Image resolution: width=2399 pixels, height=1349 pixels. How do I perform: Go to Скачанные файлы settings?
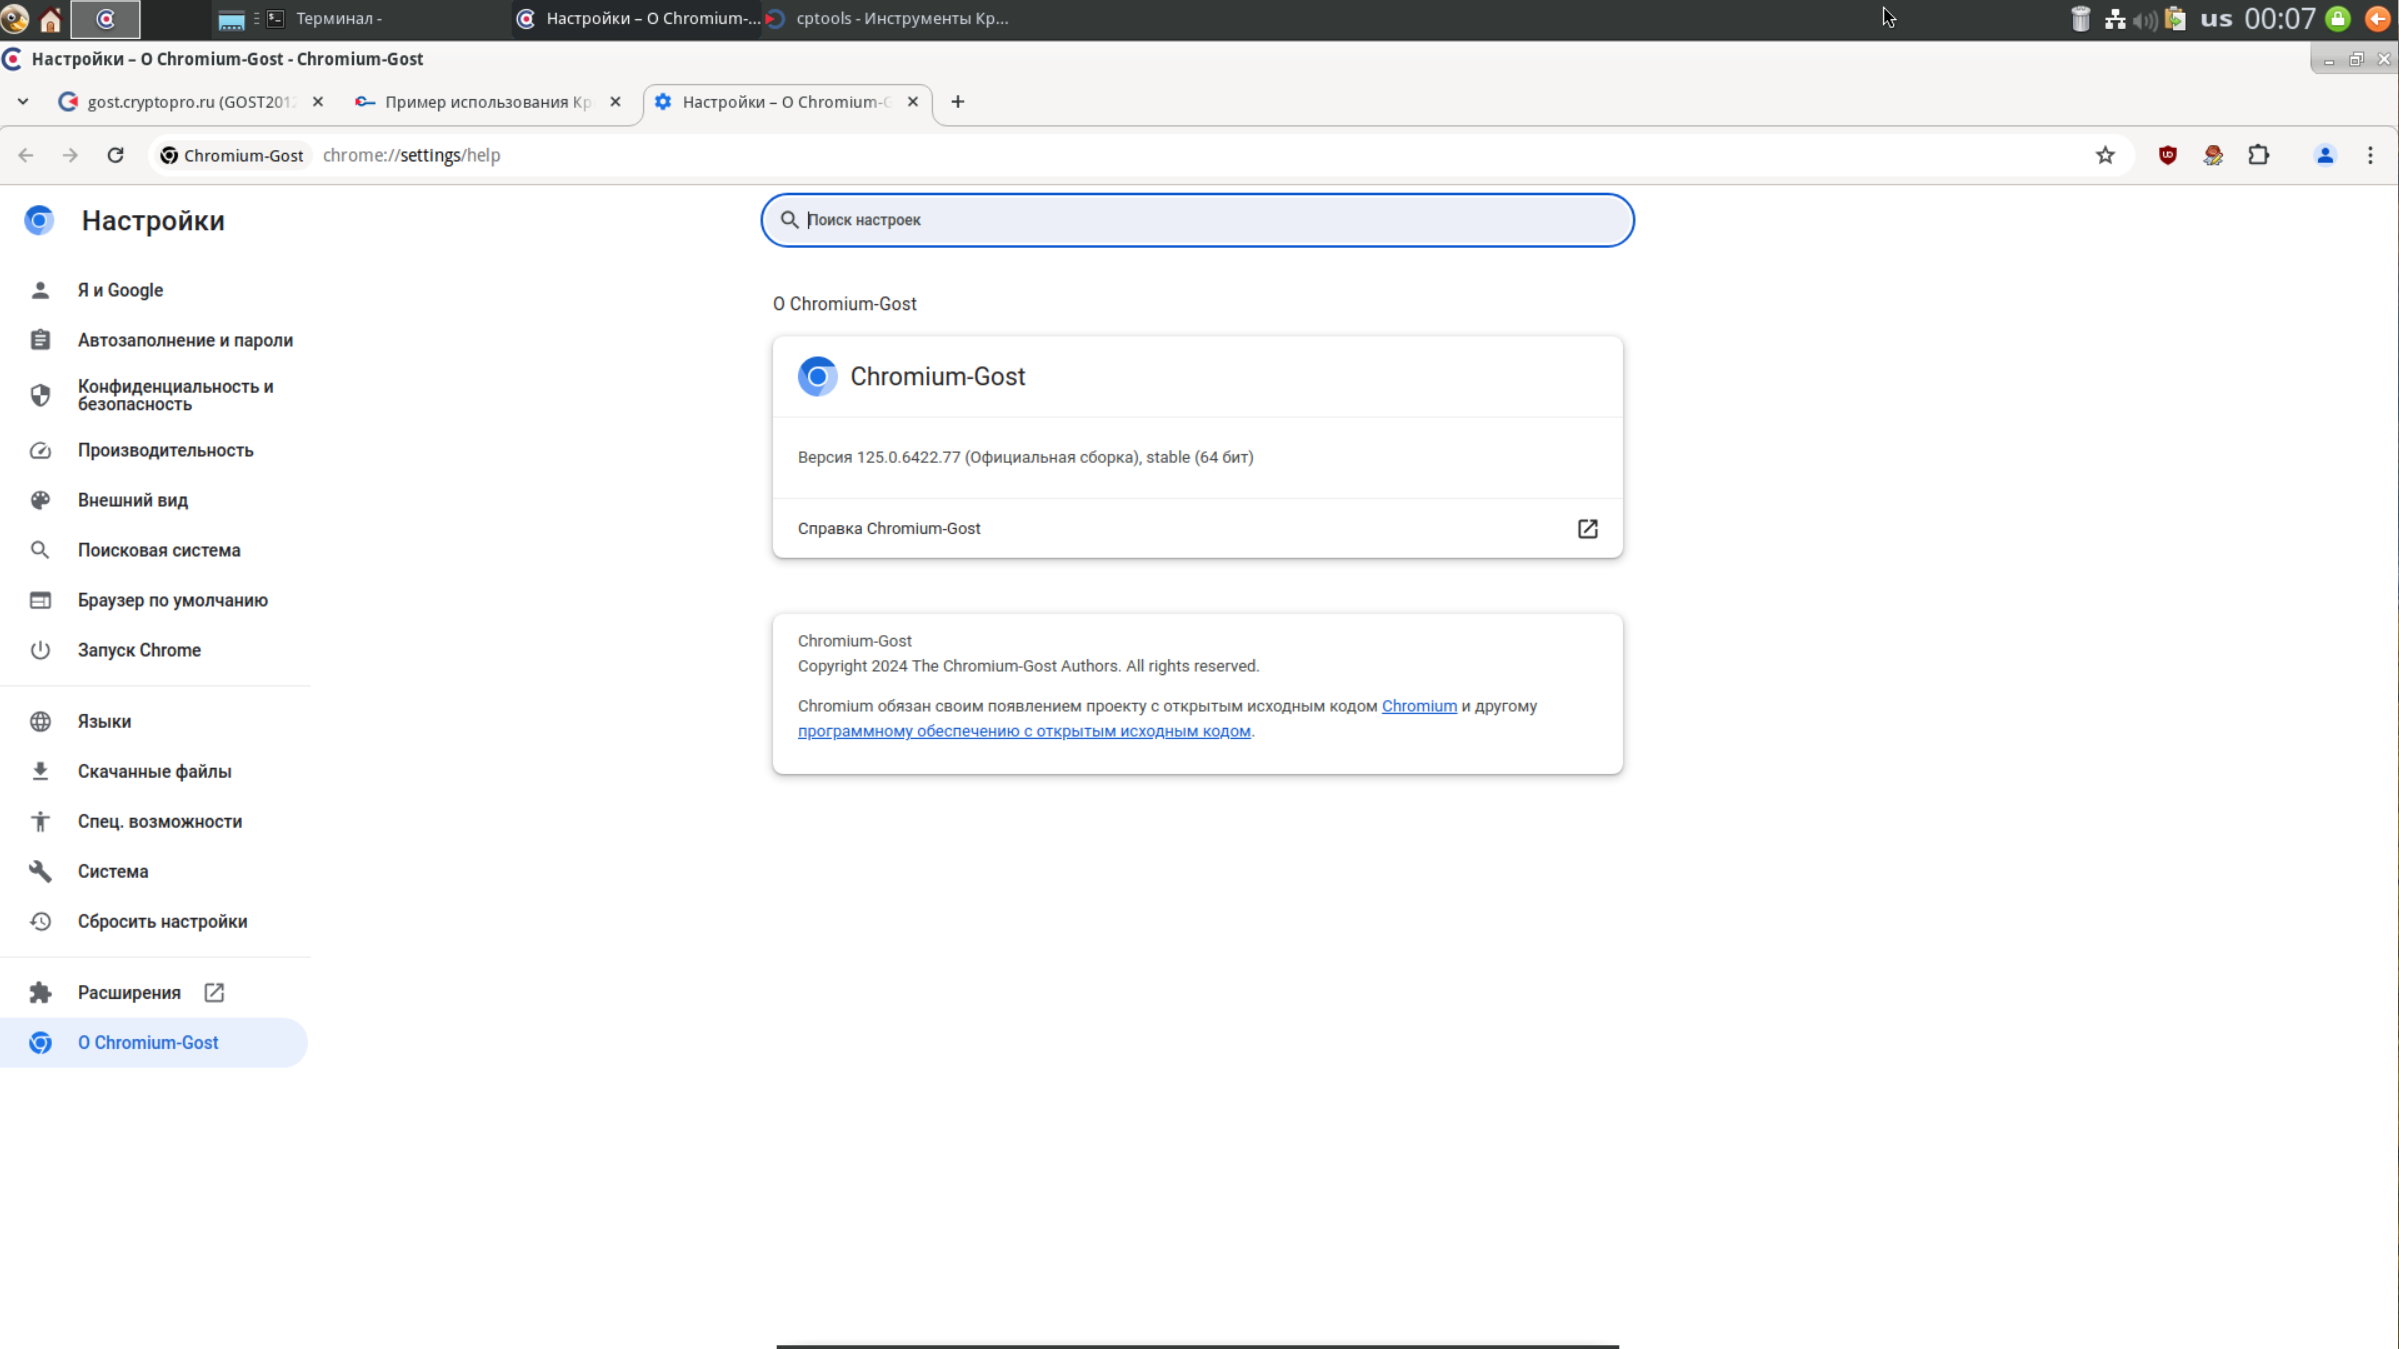(x=154, y=771)
